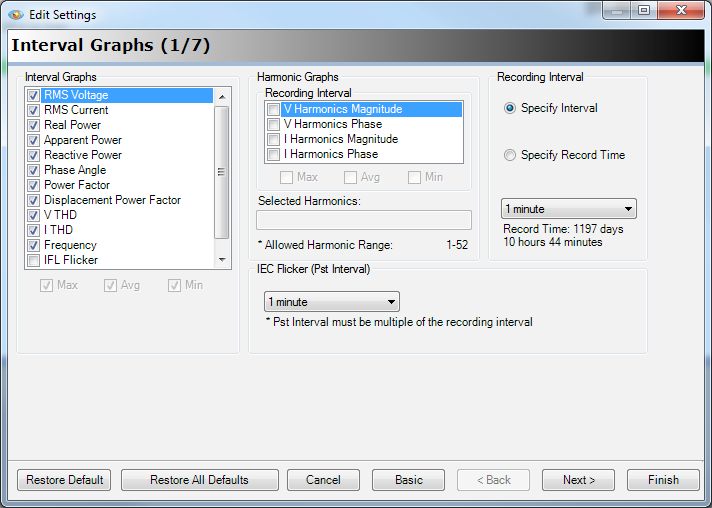Select the Displacement Power Factor row text
The height and width of the screenshot is (508, 712).
click(112, 200)
